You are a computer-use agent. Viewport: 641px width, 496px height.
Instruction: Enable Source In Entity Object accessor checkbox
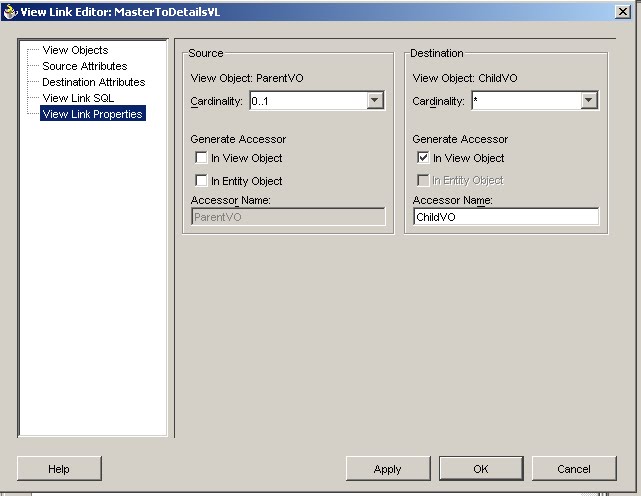pos(201,180)
